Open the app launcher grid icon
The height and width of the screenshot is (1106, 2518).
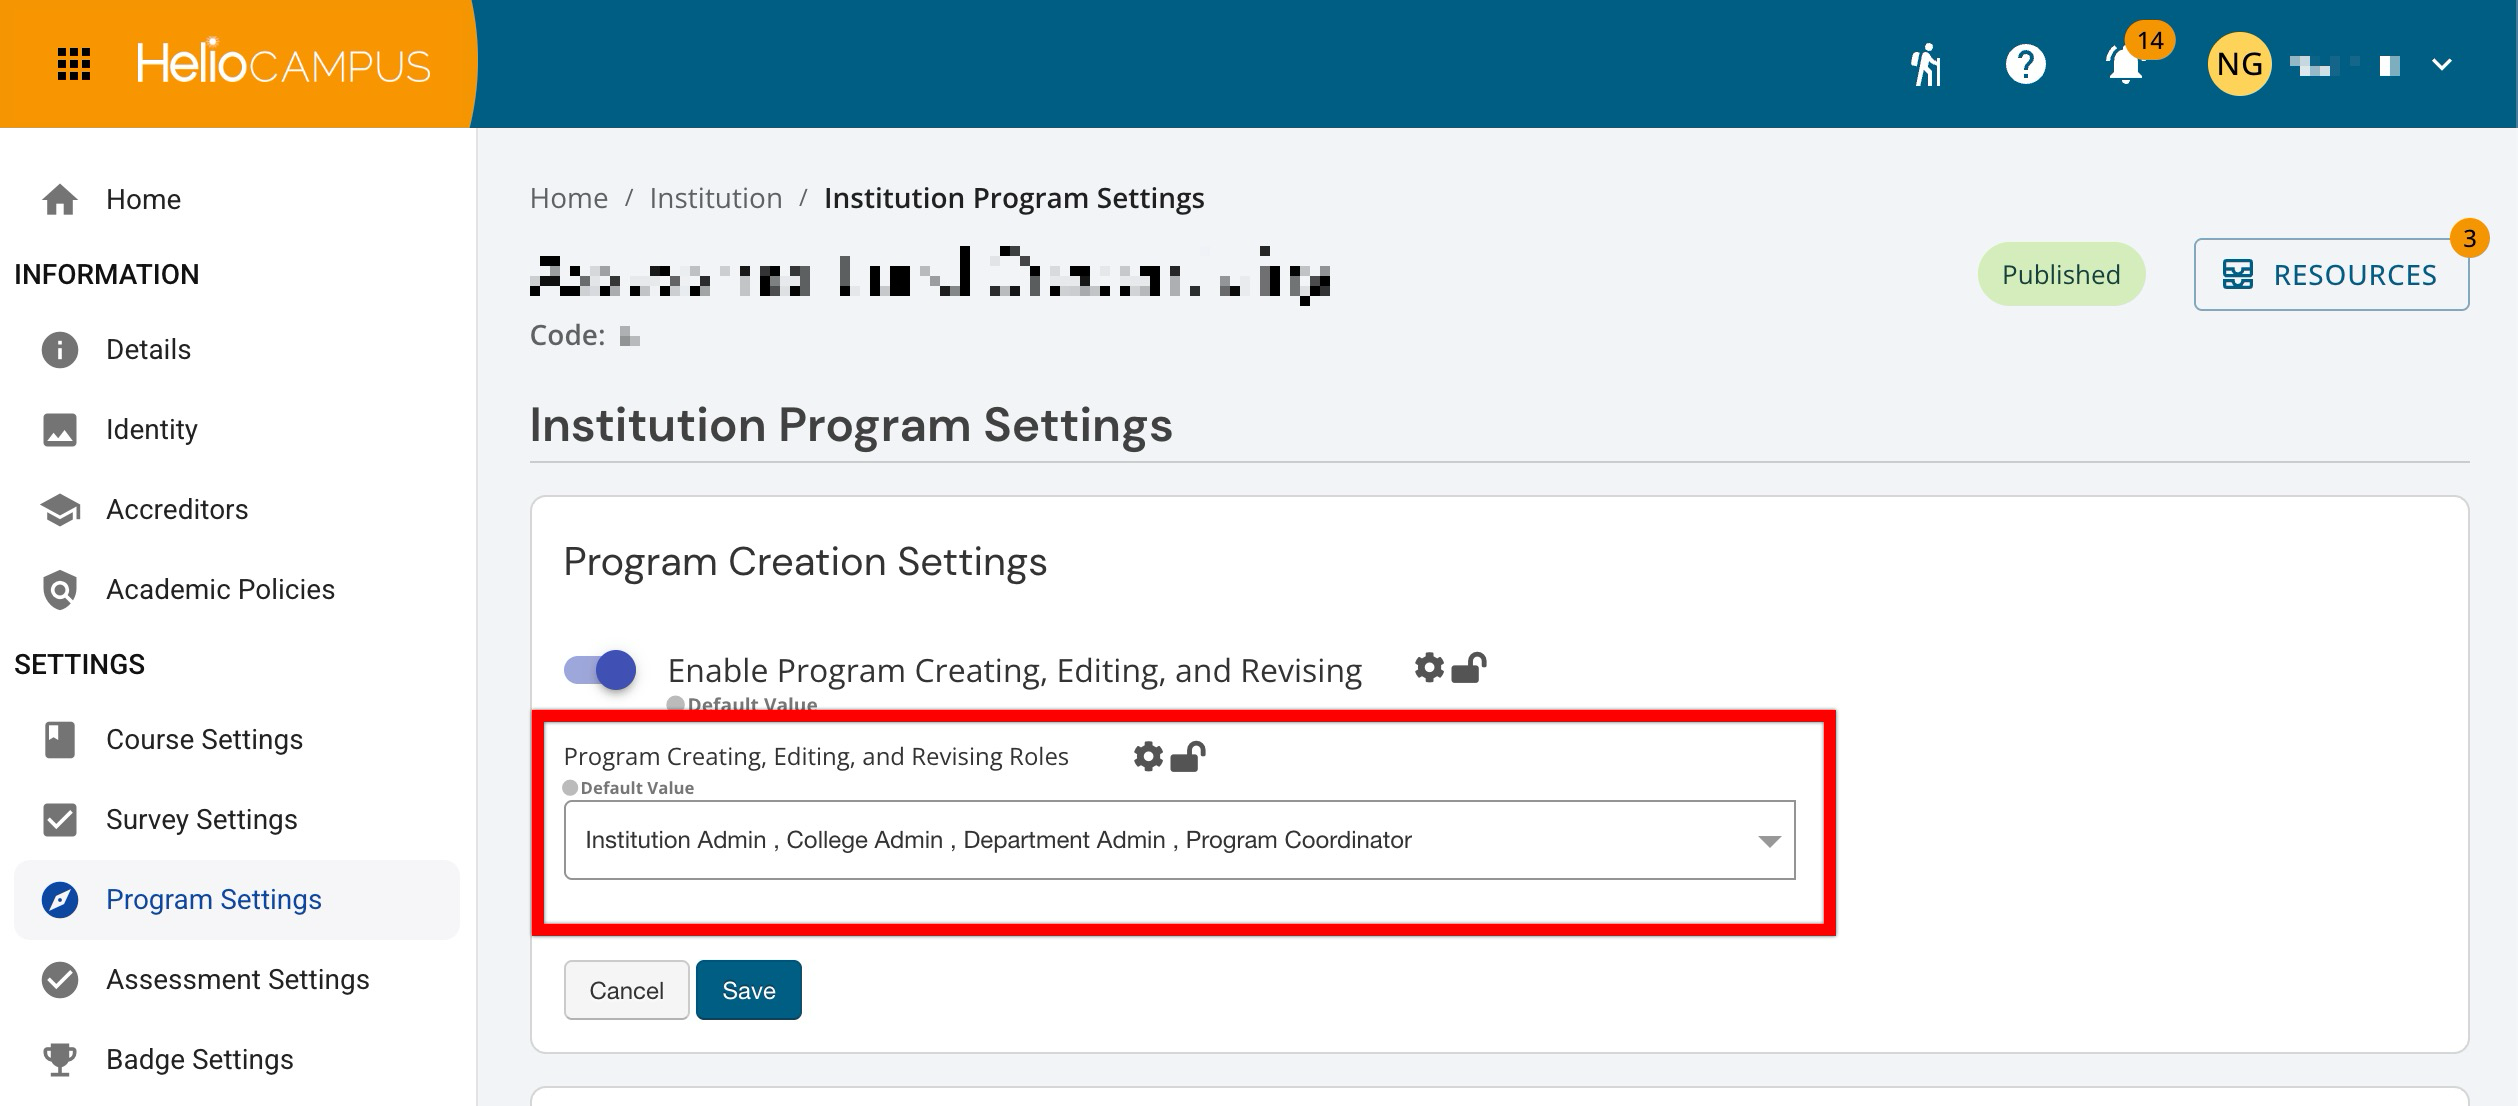click(x=74, y=64)
